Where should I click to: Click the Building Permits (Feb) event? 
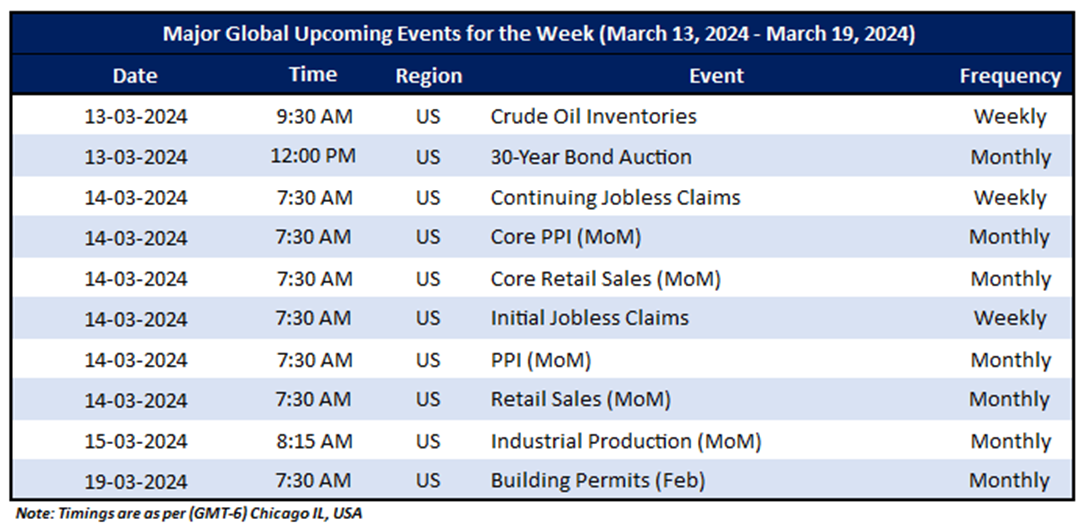coord(597,481)
